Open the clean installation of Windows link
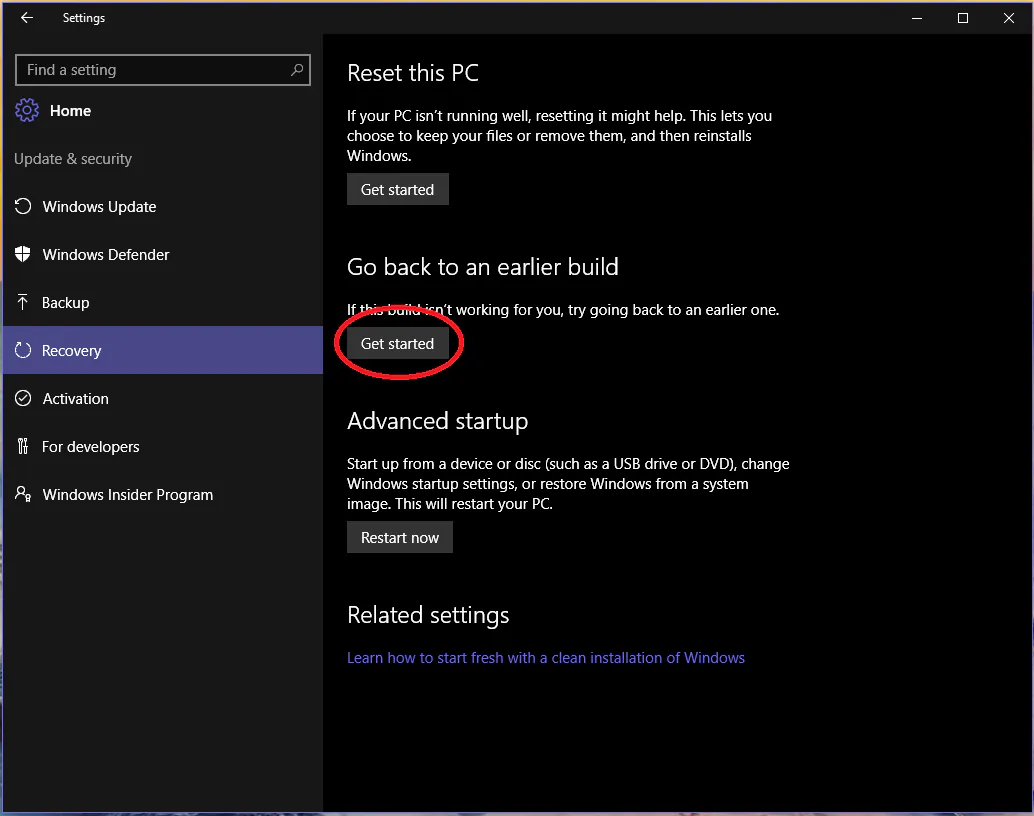Image resolution: width=1034 pixels, height=816 pixels. tap(546, 658)
